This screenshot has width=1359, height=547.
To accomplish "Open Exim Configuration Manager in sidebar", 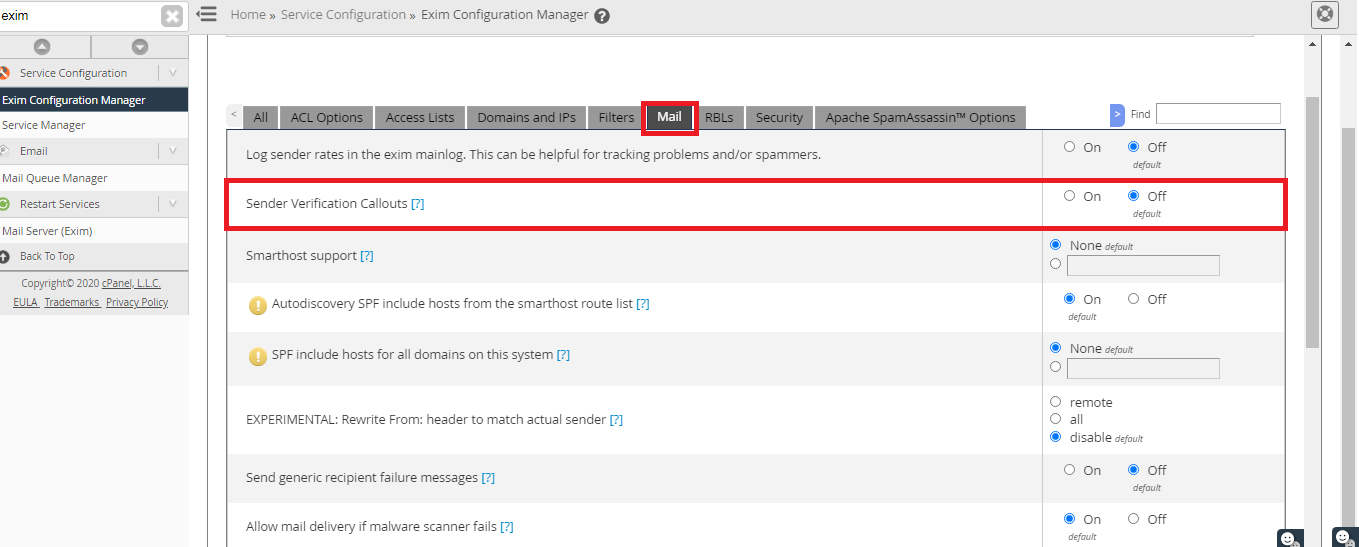I will (x=94, y=100).
